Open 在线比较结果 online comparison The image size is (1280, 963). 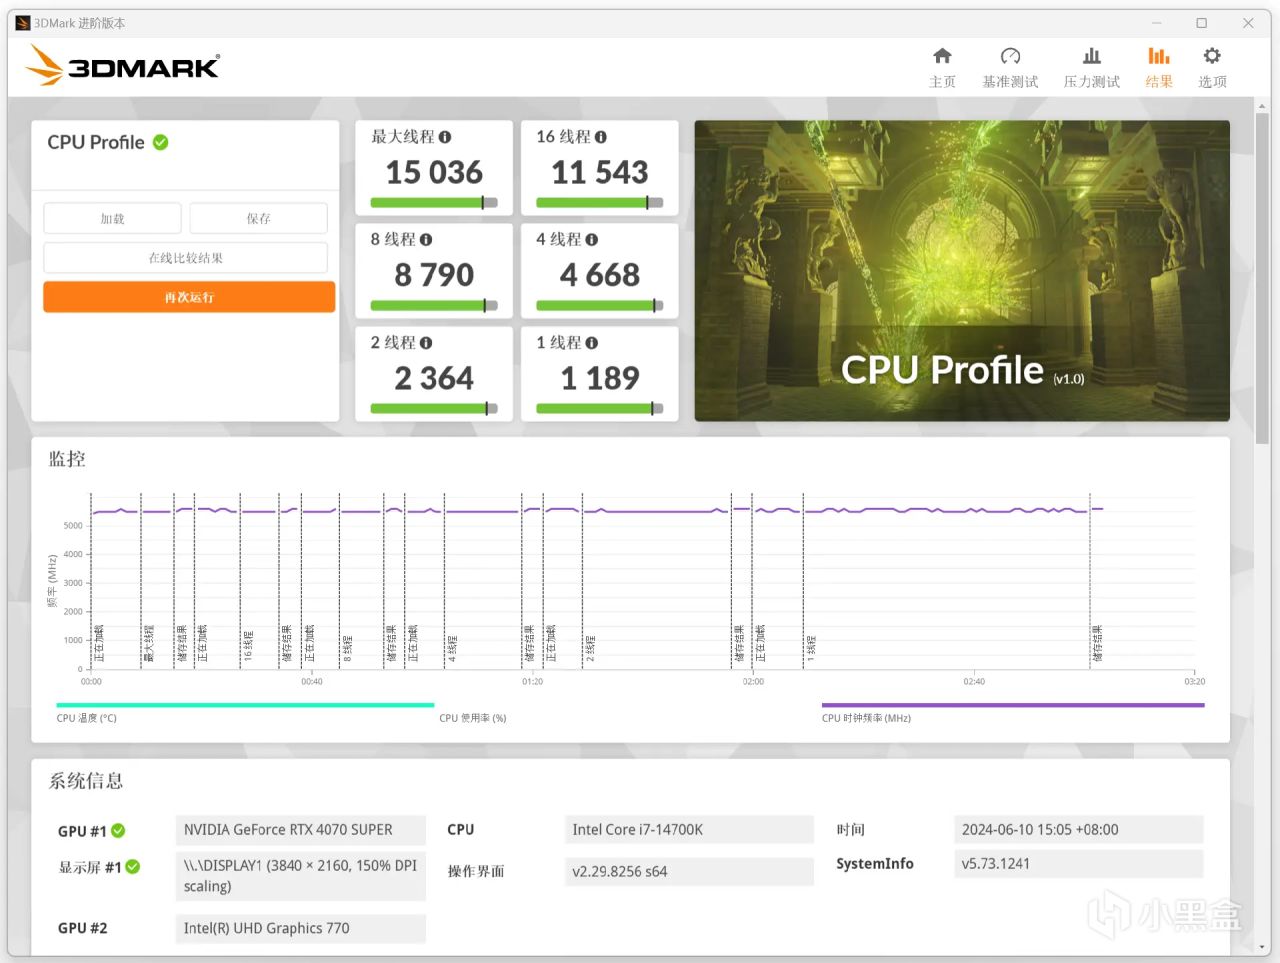185,258
